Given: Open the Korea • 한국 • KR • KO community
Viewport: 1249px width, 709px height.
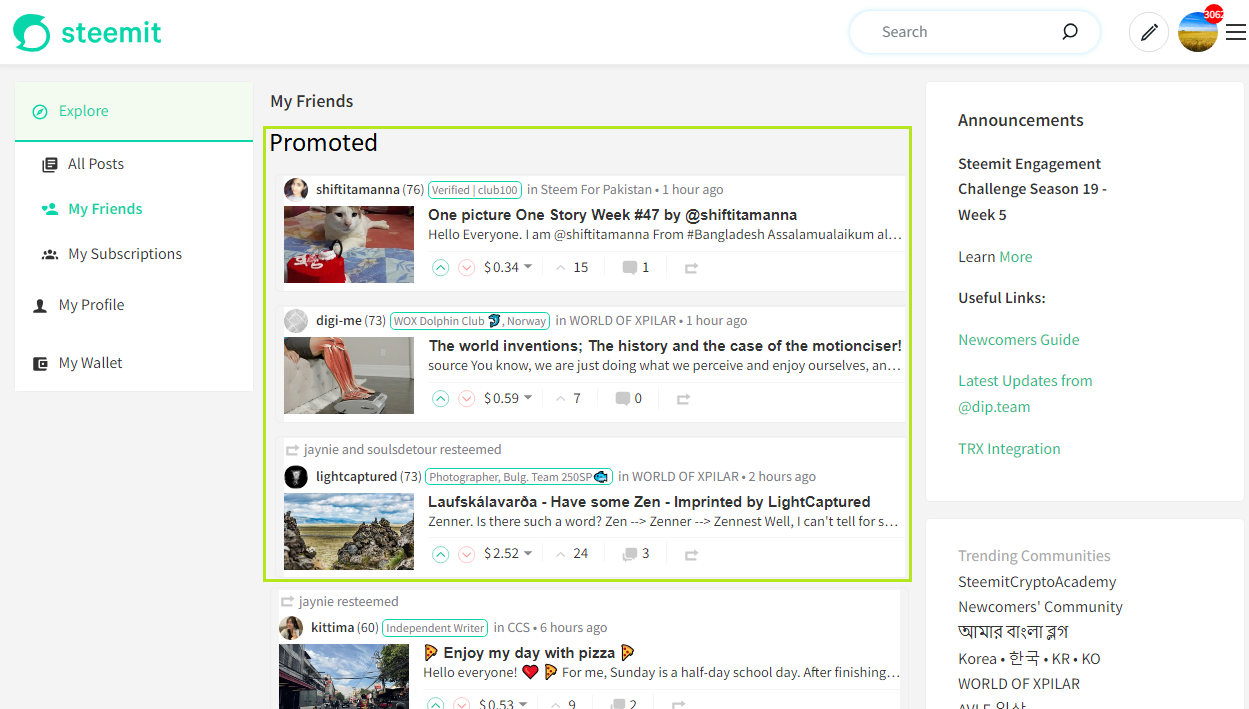Looking at the screenshot, I should [1029, 659].
